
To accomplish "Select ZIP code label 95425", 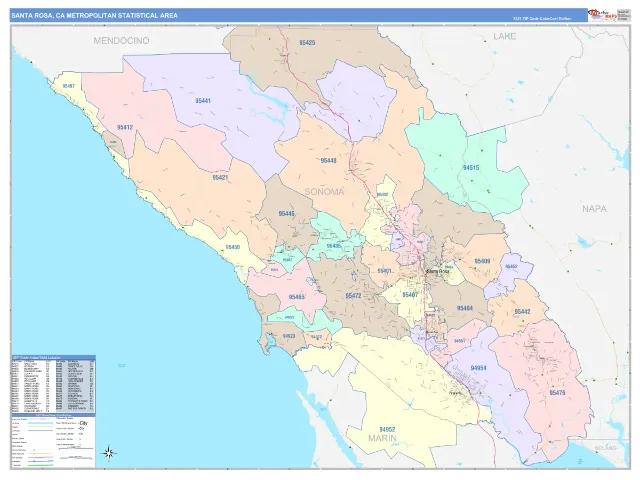I will coord(307,42).
